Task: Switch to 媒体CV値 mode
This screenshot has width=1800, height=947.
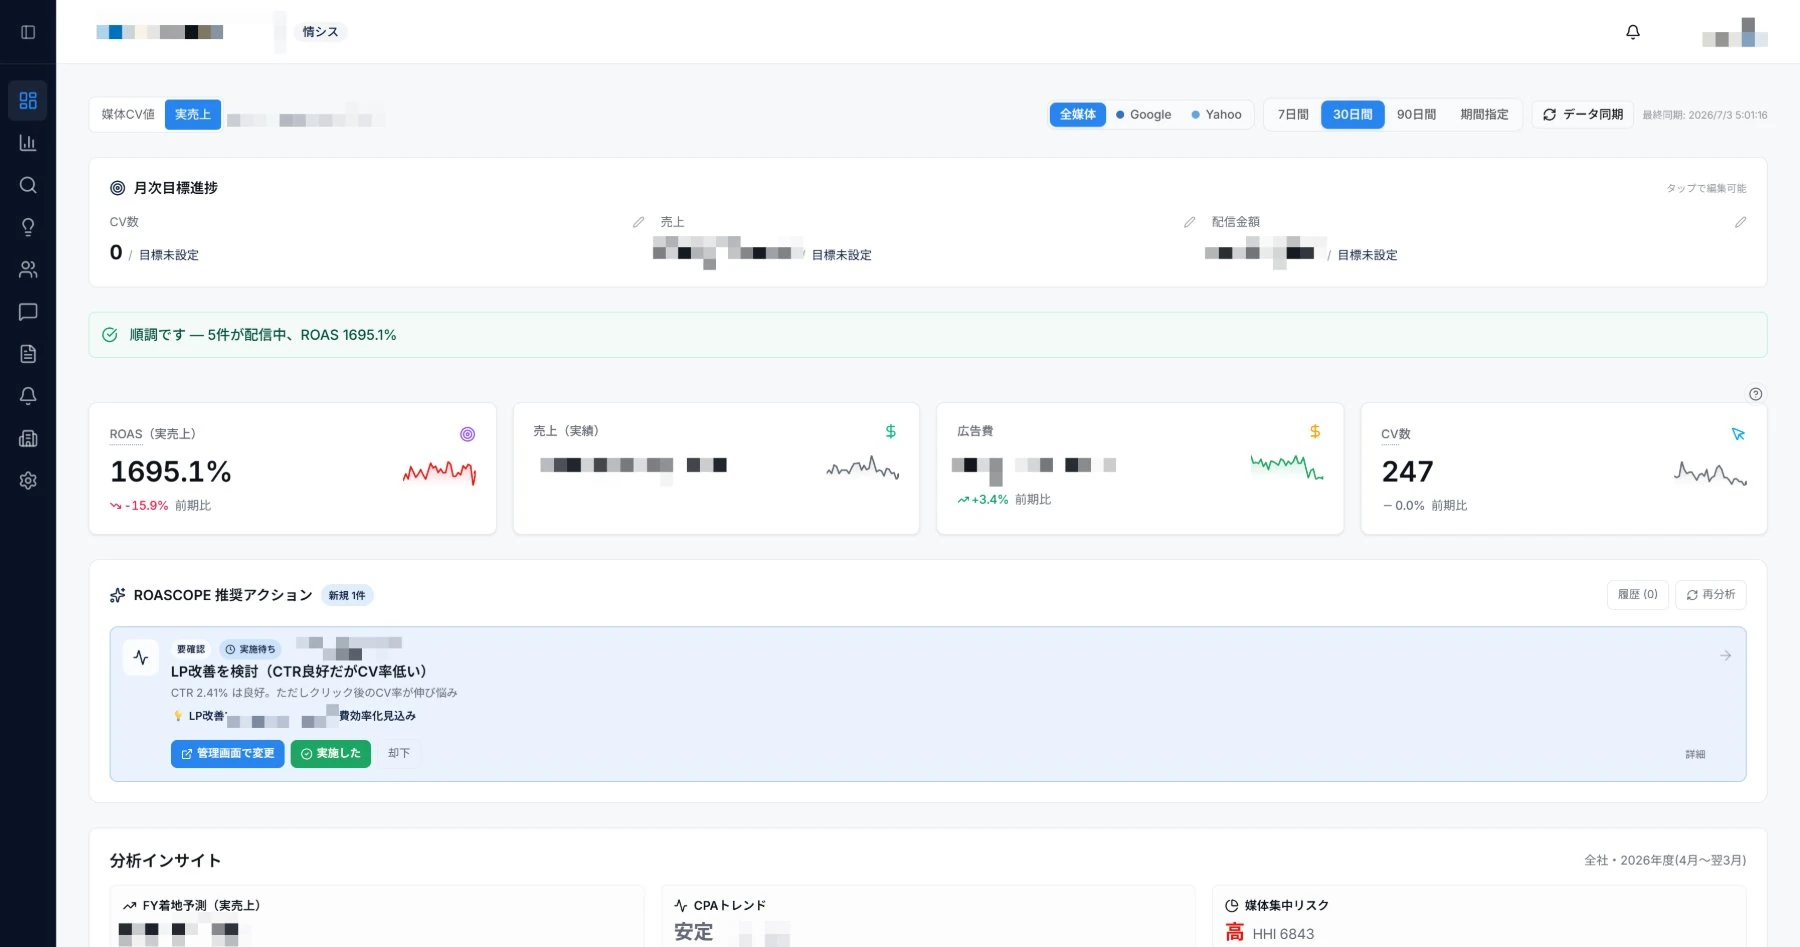Action: (x=128, y=114)
